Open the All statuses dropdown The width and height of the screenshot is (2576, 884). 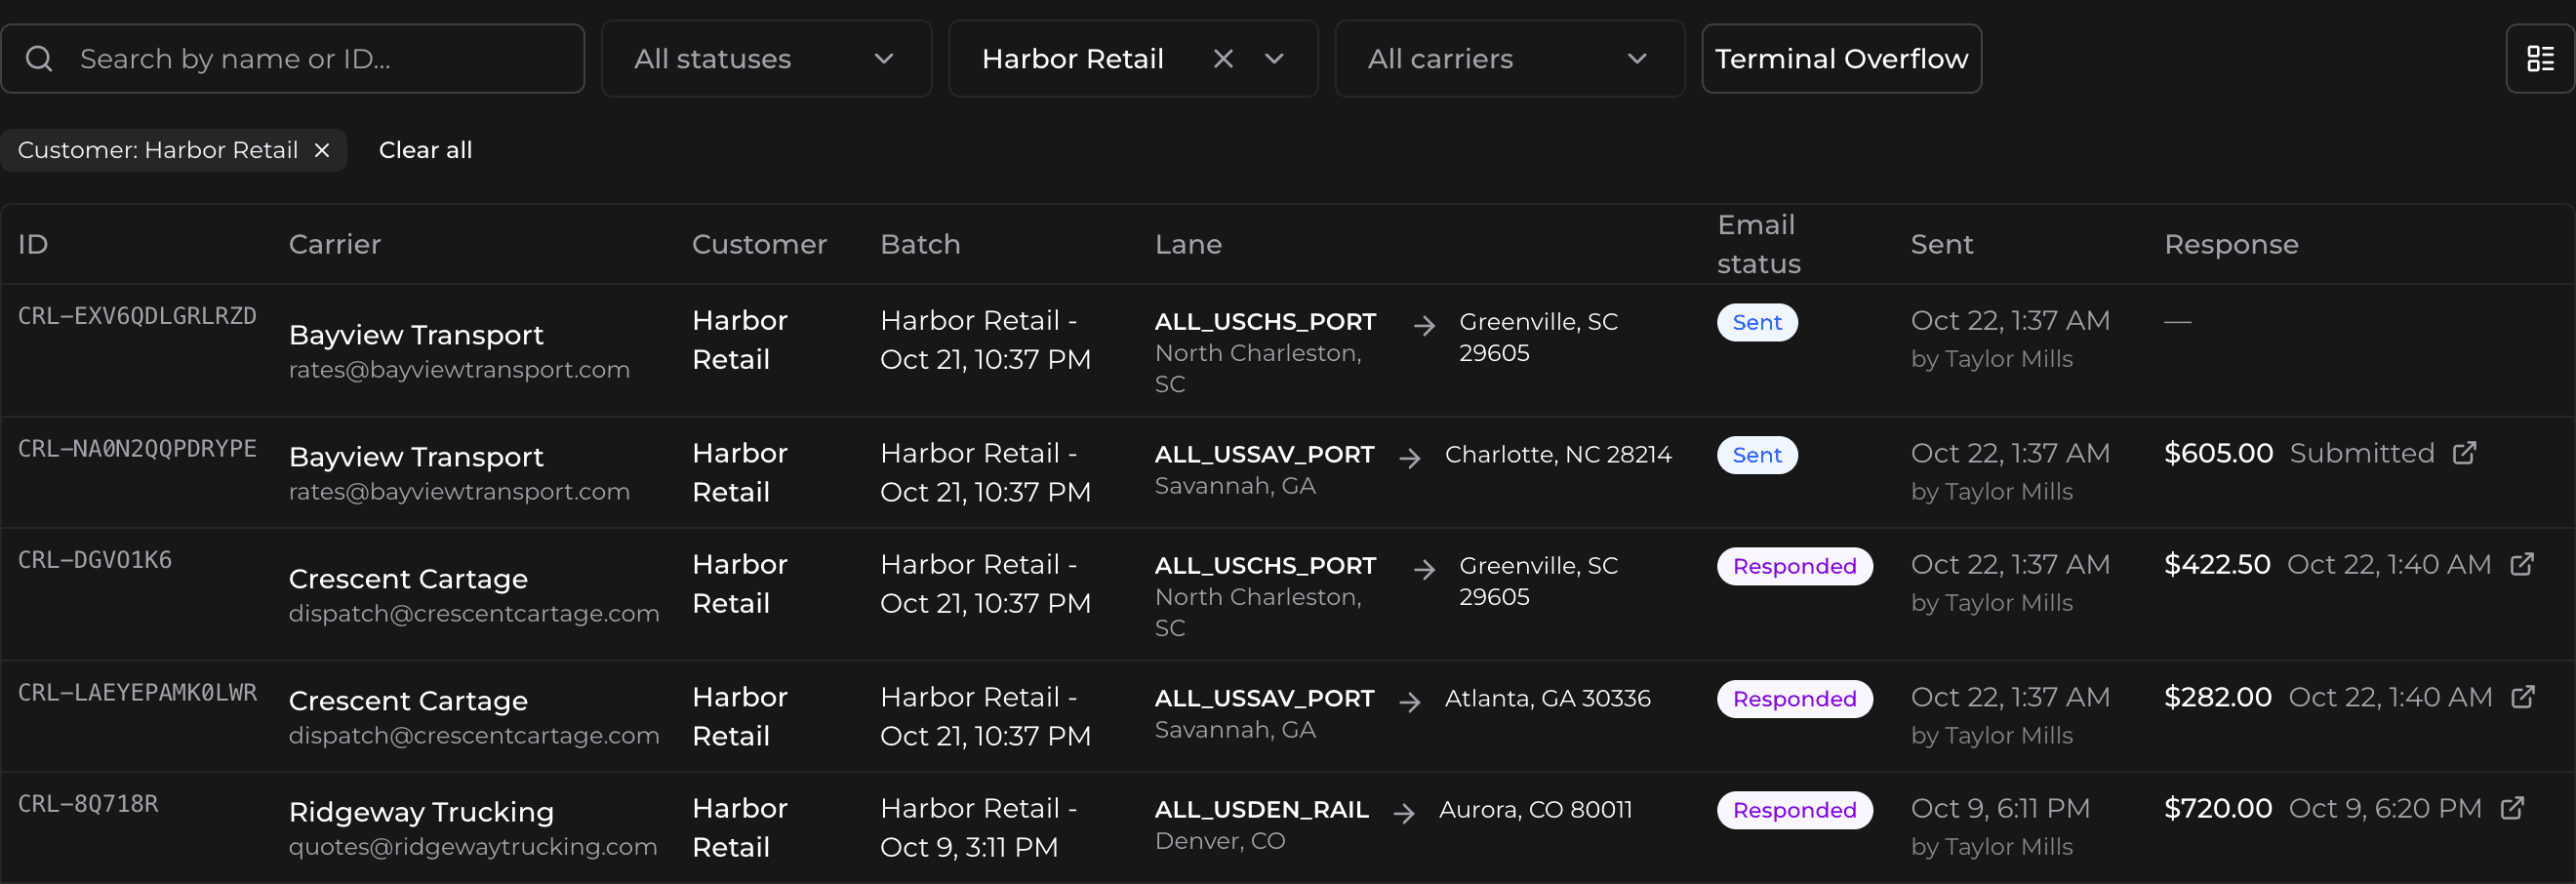[x=766, y=59]
